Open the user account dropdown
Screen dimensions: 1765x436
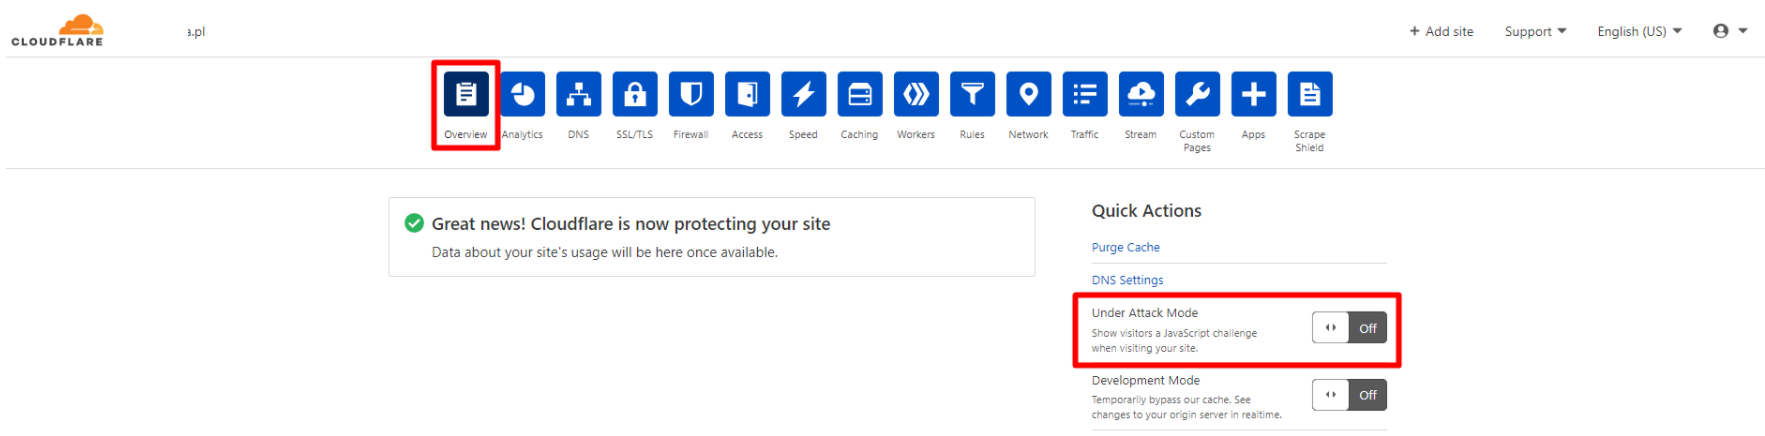[1730, 31]
